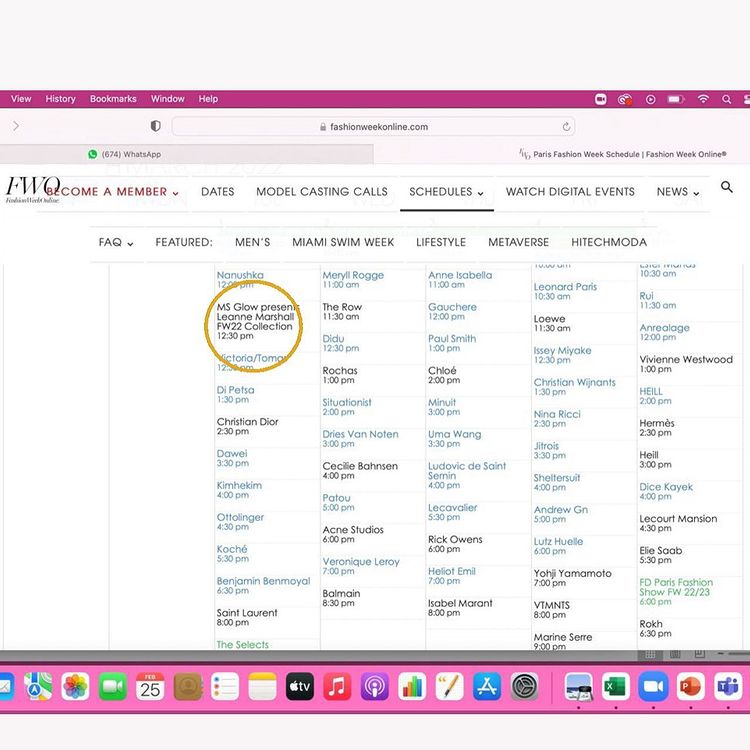
Task: Reload the page with refresh icon
Action: click(566, 127)
